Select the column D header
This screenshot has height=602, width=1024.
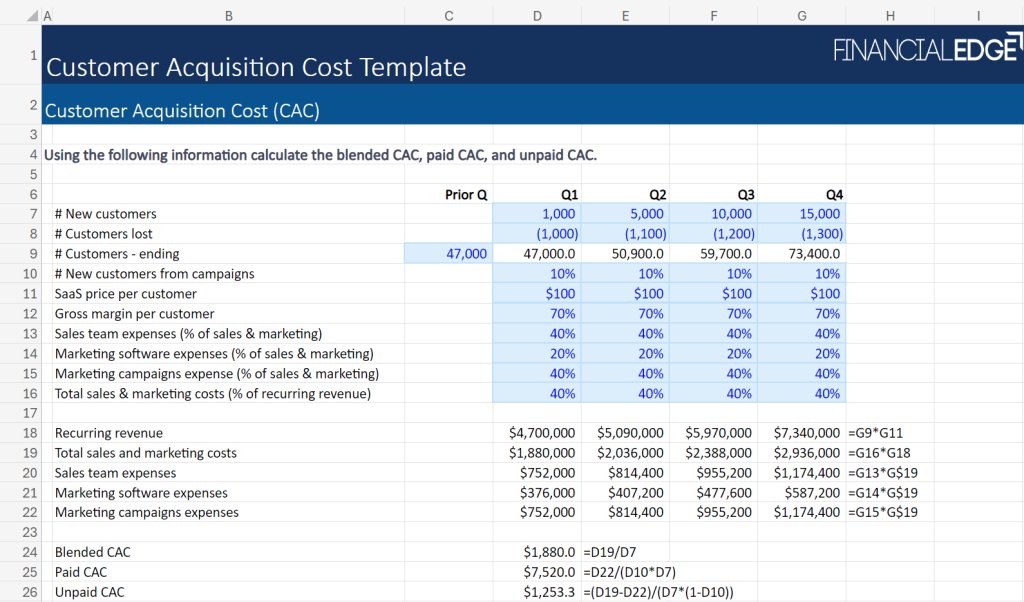point(538,15)
